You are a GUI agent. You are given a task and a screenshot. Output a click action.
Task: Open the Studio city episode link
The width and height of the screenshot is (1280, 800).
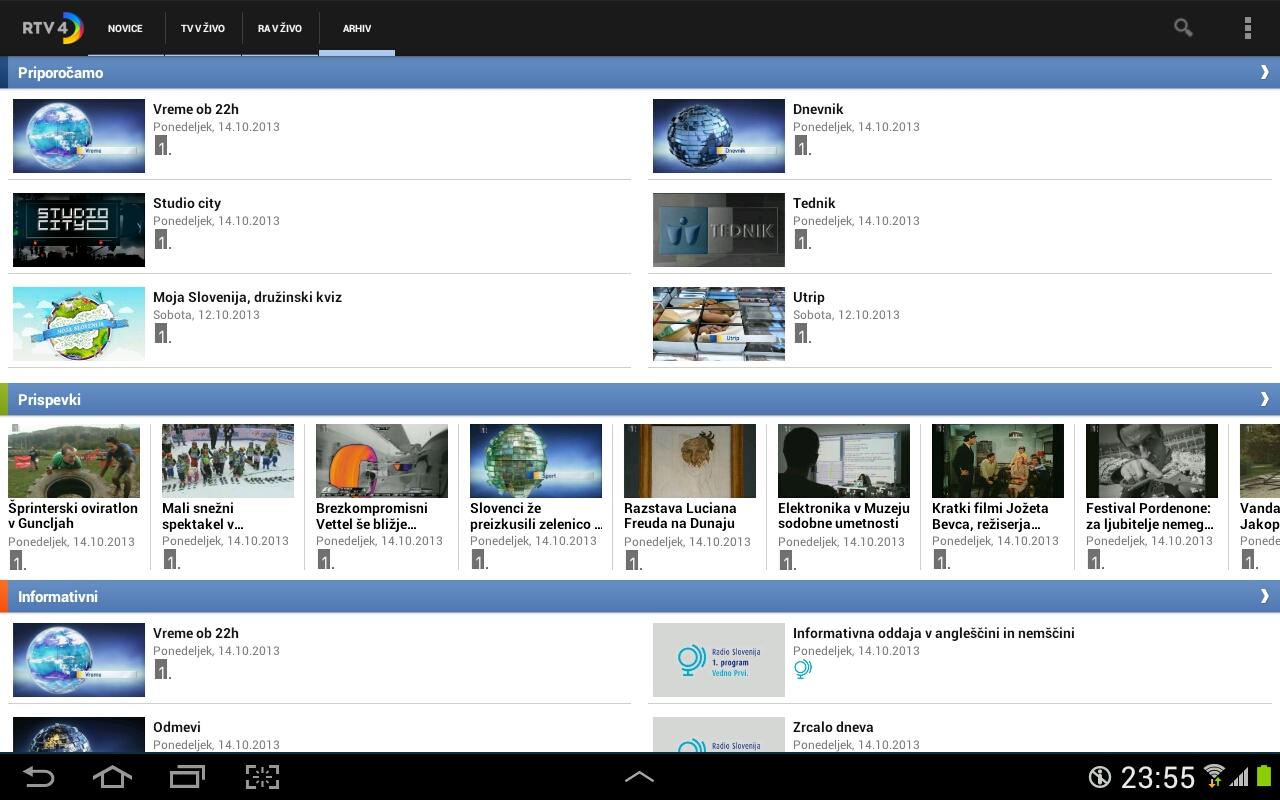point(187,203)
